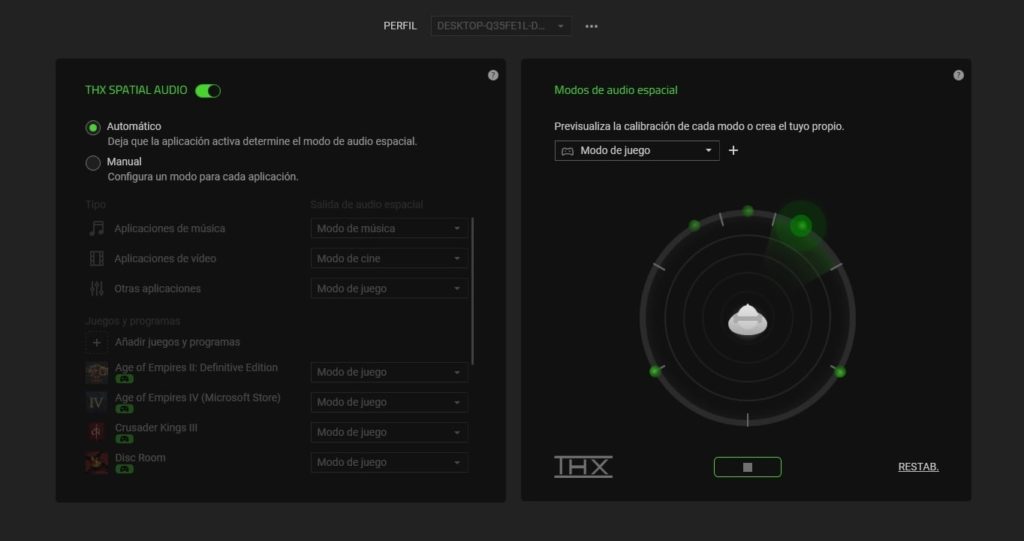Open mode dropdown for Crusader Kings III

click(389, 433)
